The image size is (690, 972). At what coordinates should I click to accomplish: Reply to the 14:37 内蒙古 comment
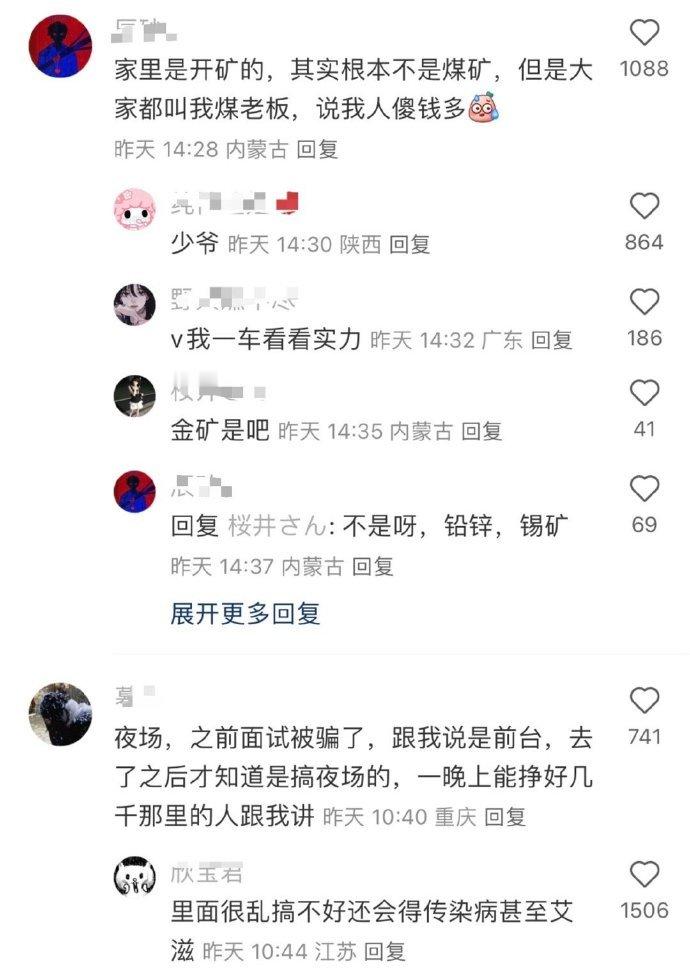pyautogui.click(x=373, y=567)
